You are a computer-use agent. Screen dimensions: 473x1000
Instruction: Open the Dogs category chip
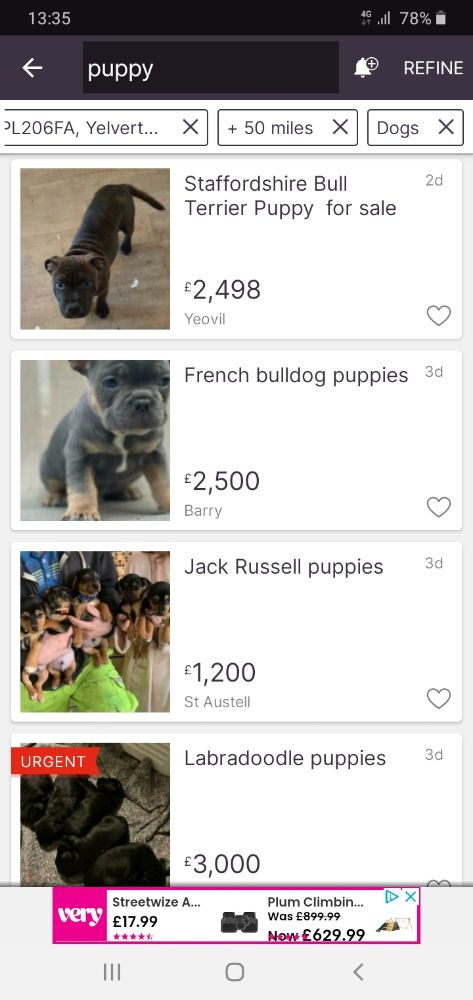(x=398, y=128)
